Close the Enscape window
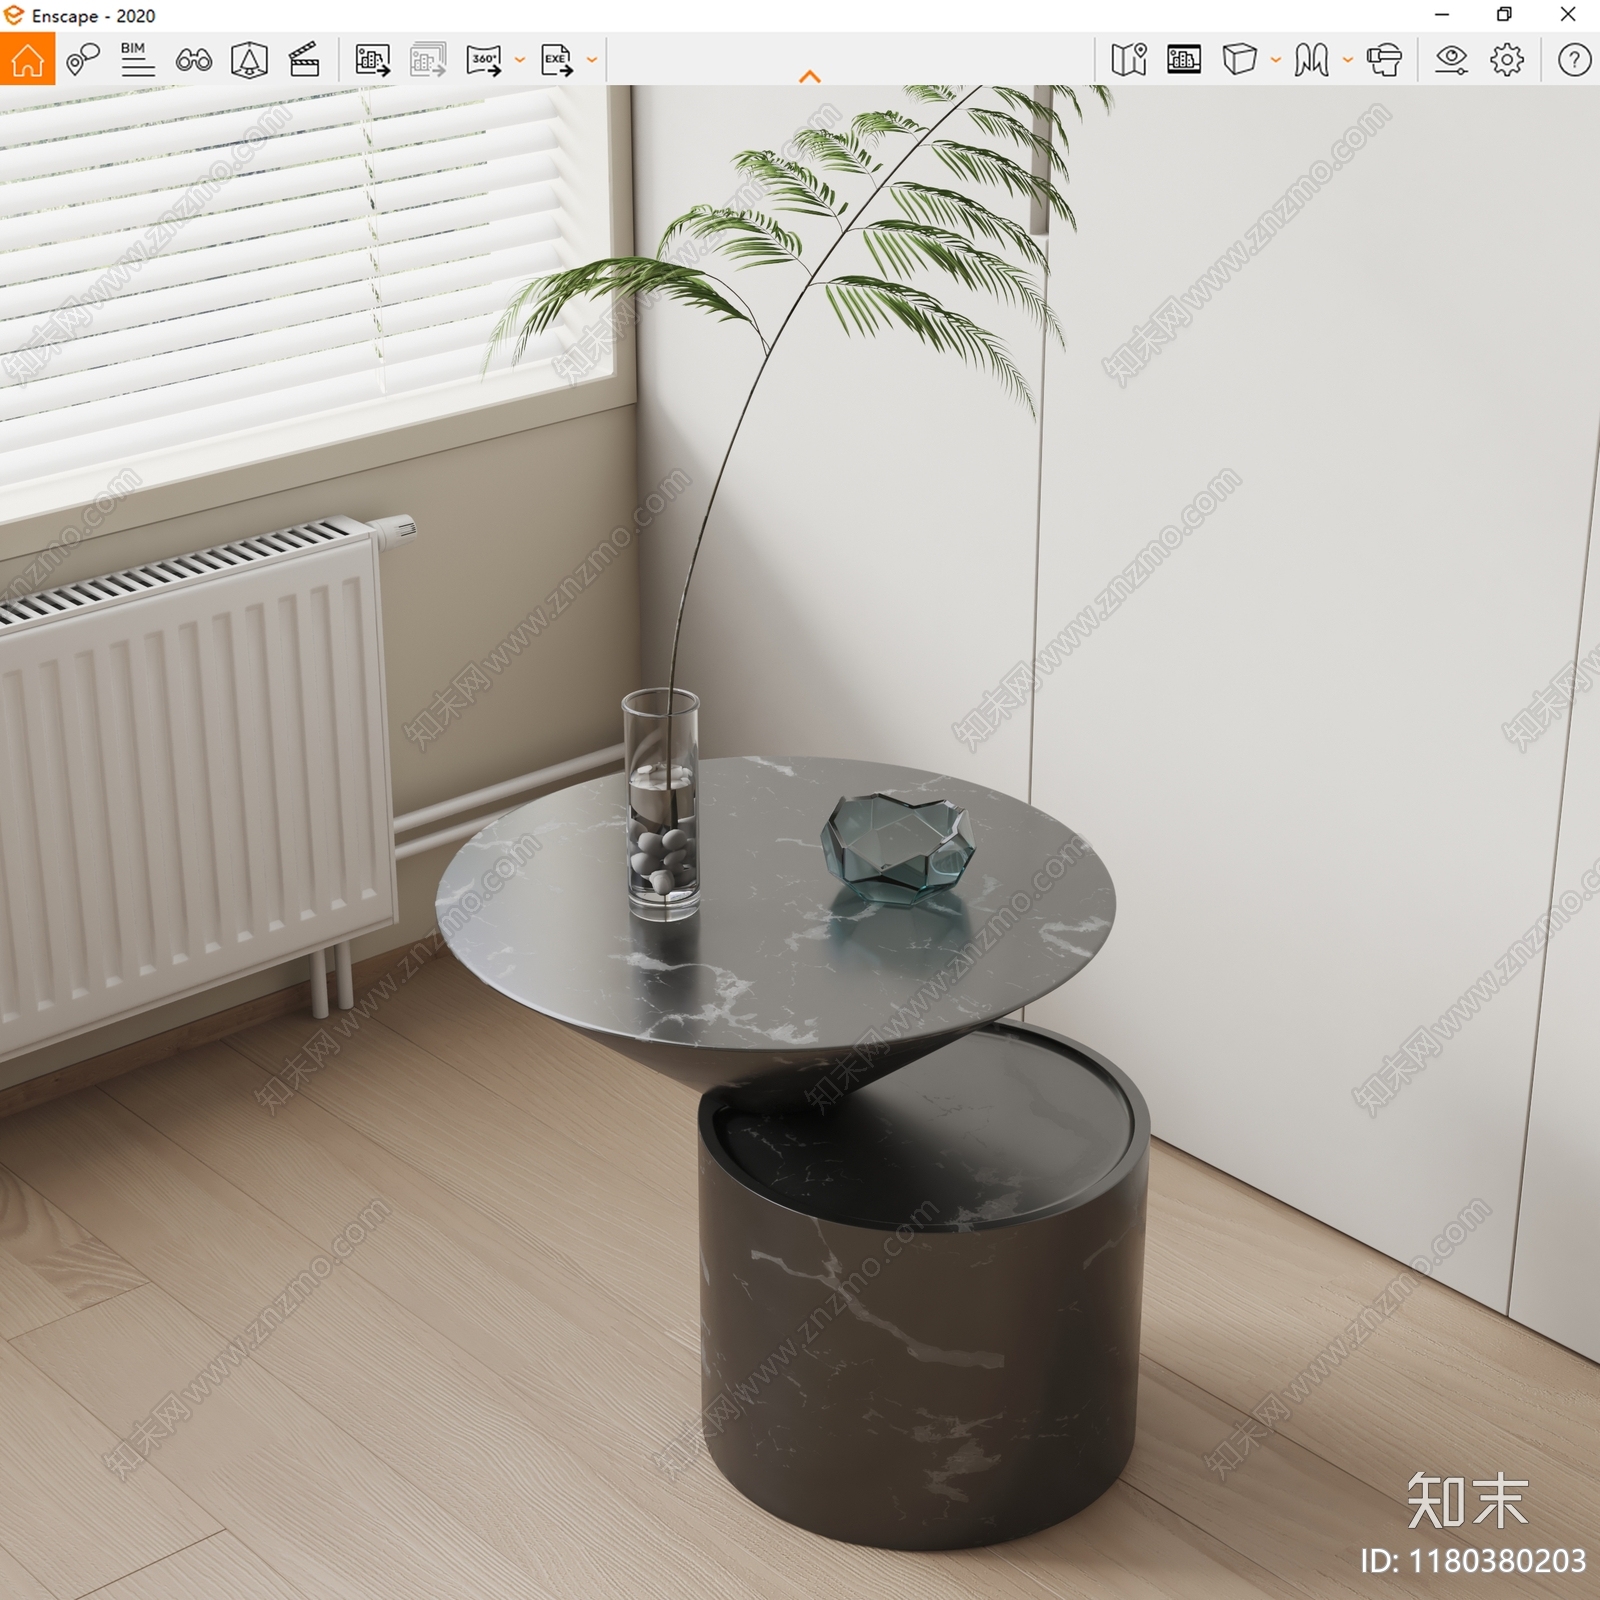The width and height of the screenshot is (1600, 1600). [1568, 15]
